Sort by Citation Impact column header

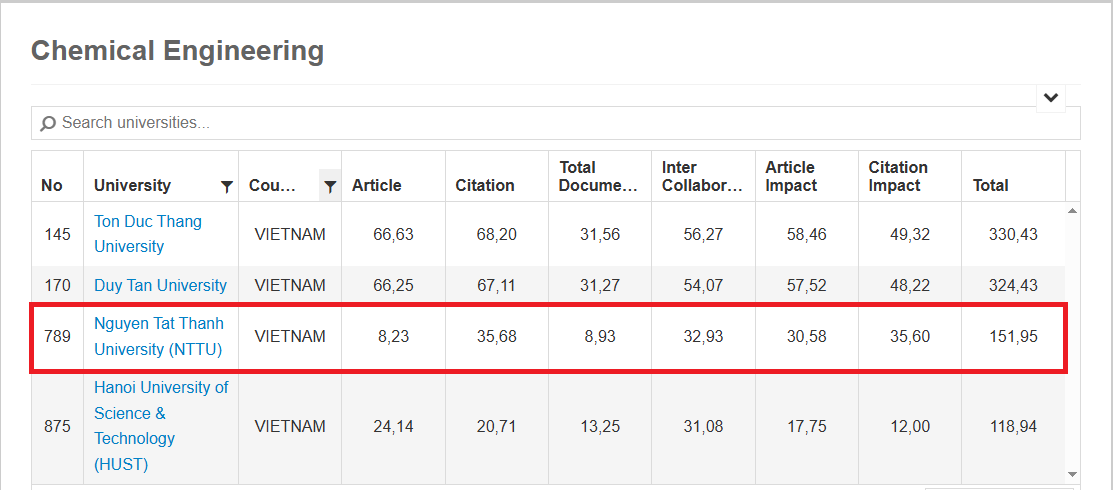click(x=898, y=177)
